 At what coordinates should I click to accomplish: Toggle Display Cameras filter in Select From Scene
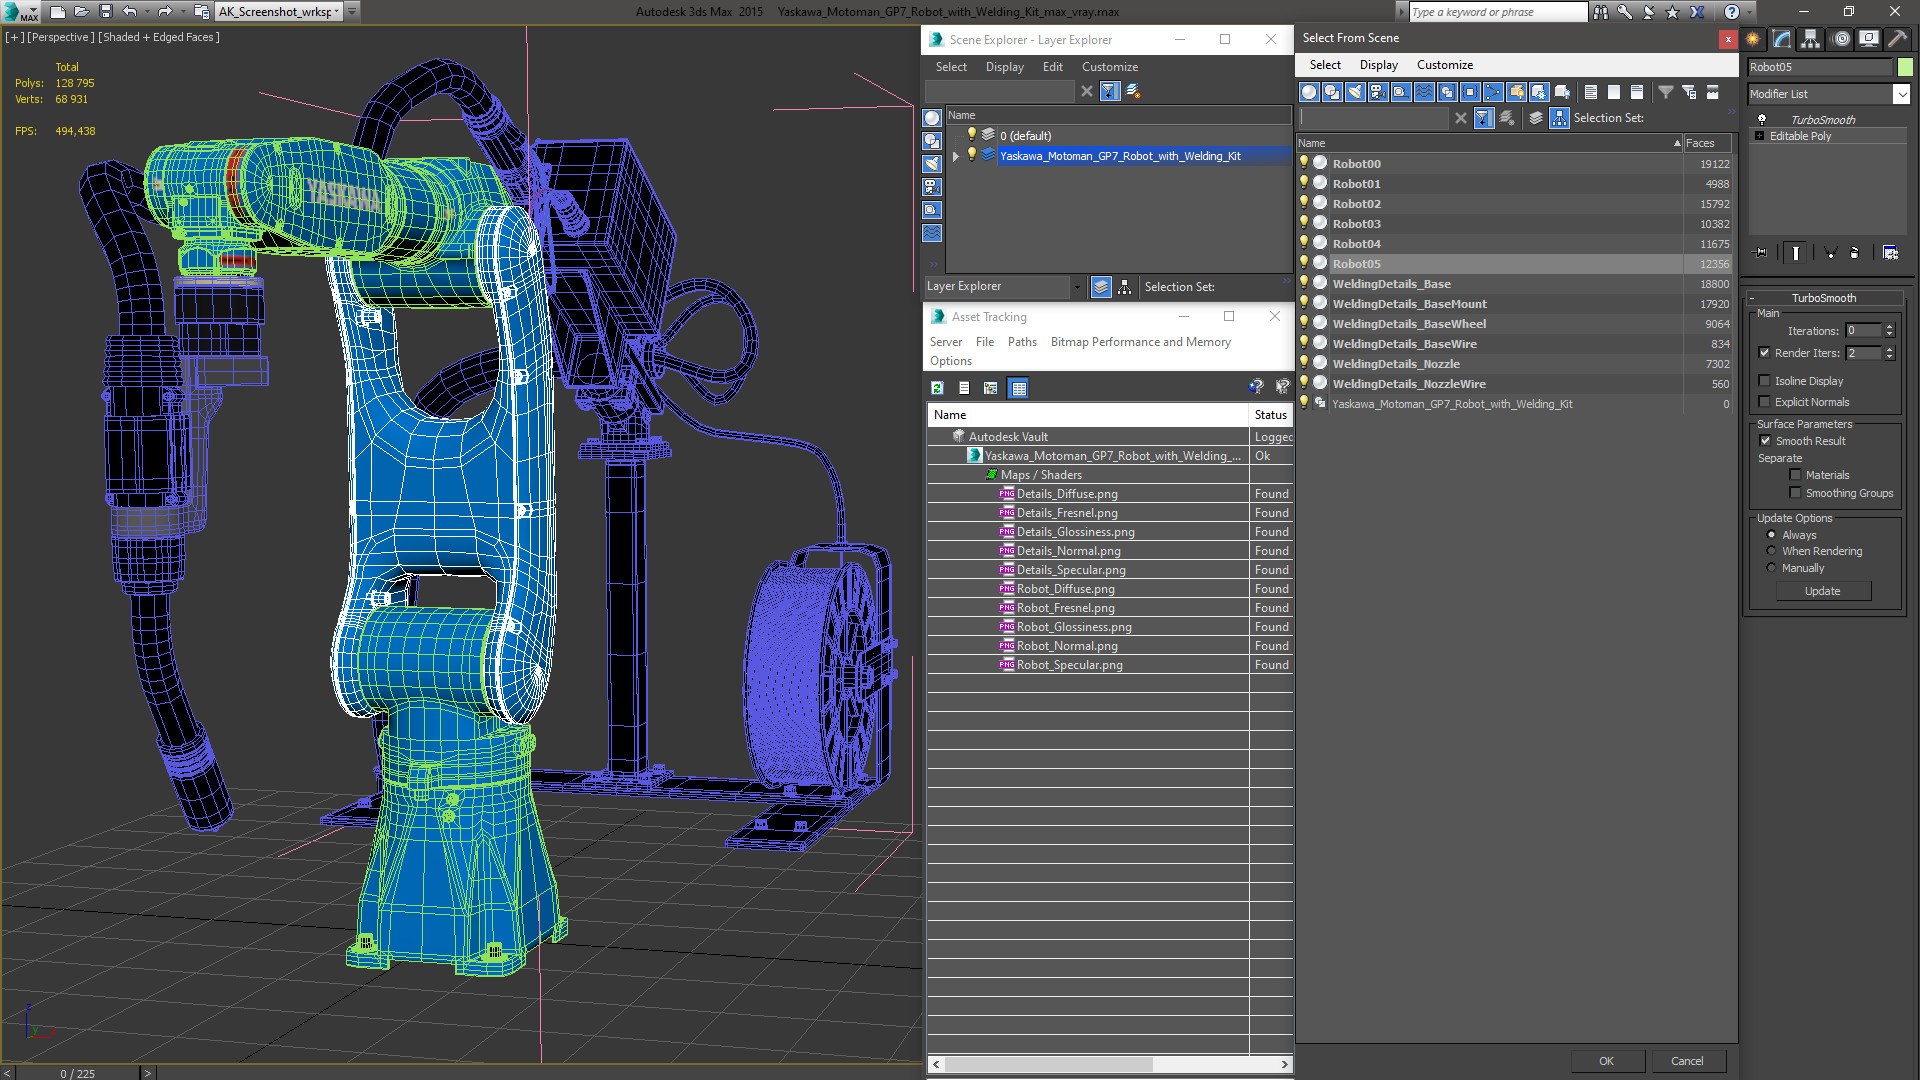coord(1378,92)
